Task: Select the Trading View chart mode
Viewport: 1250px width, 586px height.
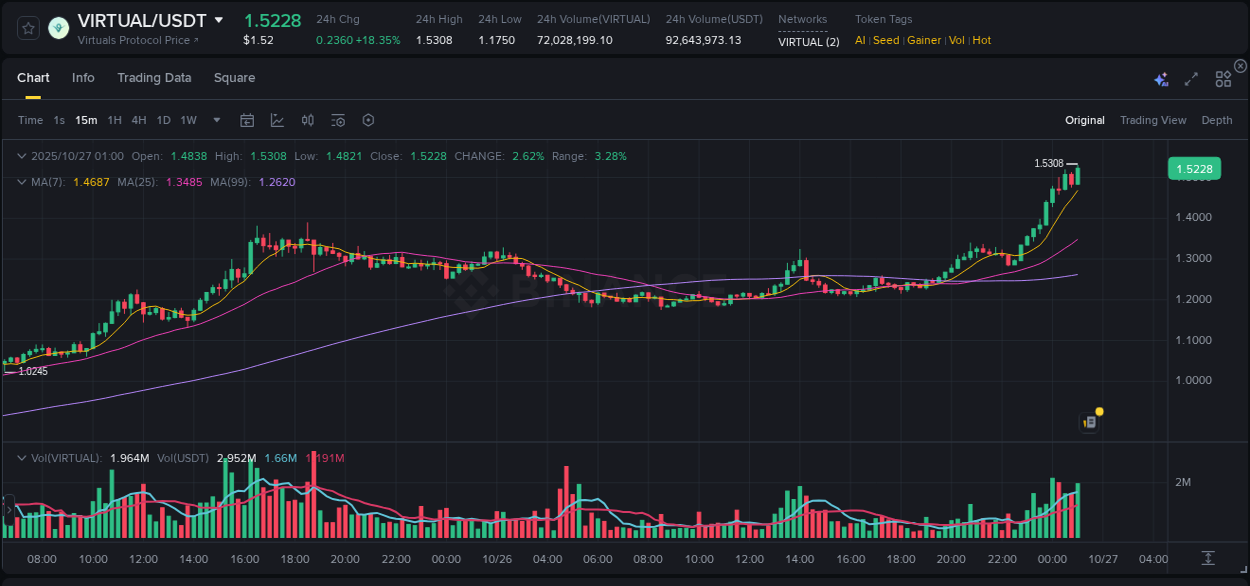Action: pyautogui.click(x=1152, y=120)
